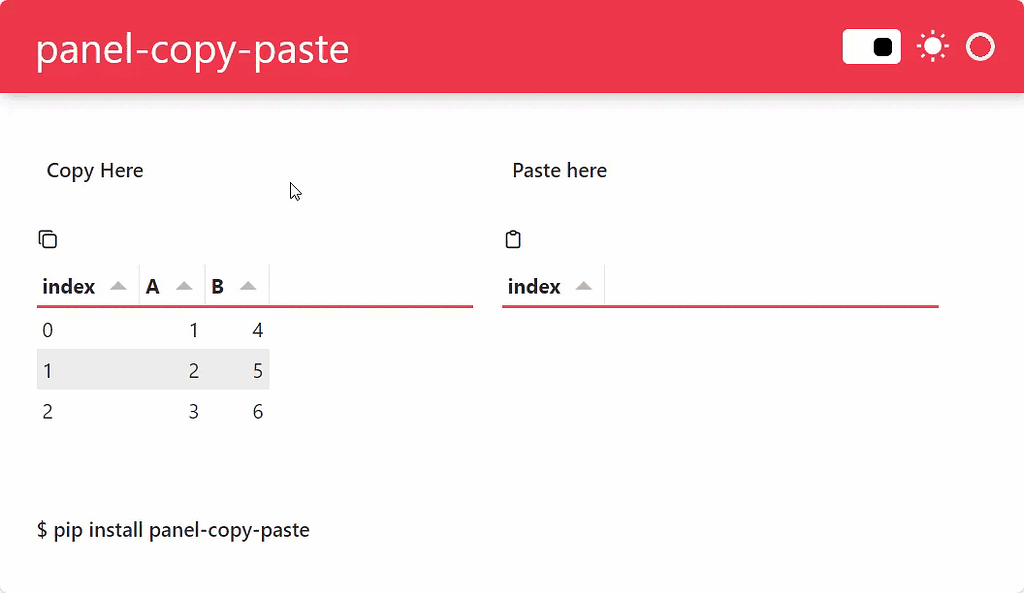Click the cell containing value 6
The height and width of the screenshot is (593, 1024).
tap(257, 411)
